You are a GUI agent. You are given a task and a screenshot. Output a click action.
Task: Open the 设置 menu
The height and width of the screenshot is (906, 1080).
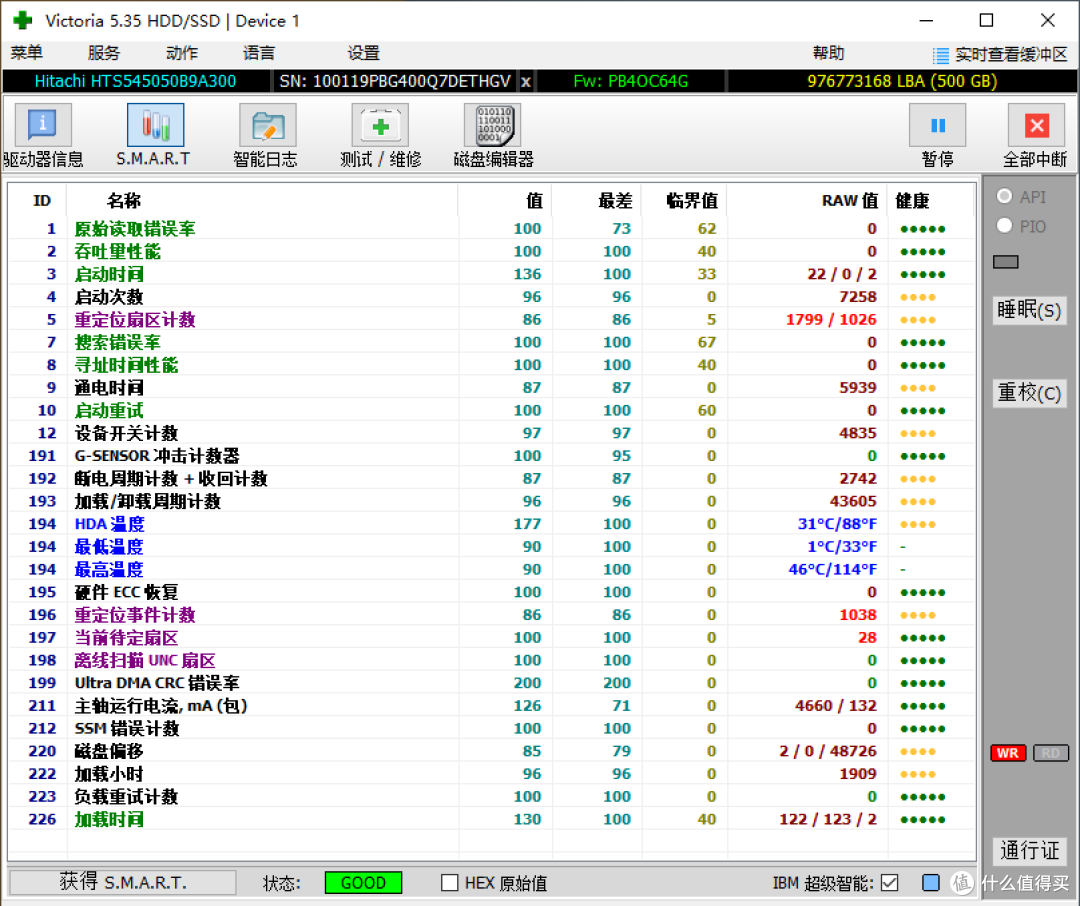coord(364,53)
